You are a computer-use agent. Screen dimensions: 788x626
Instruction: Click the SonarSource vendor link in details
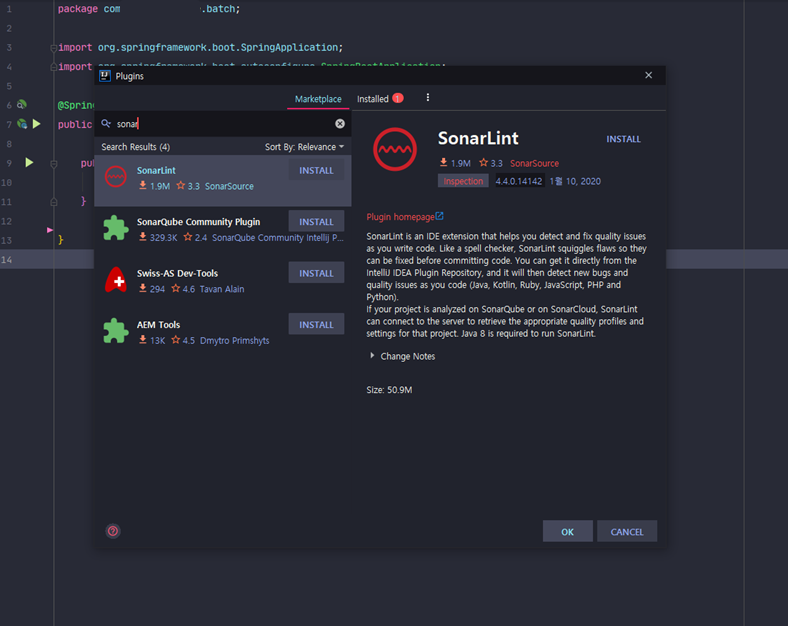pyautogui.click(x=534, y=163)
